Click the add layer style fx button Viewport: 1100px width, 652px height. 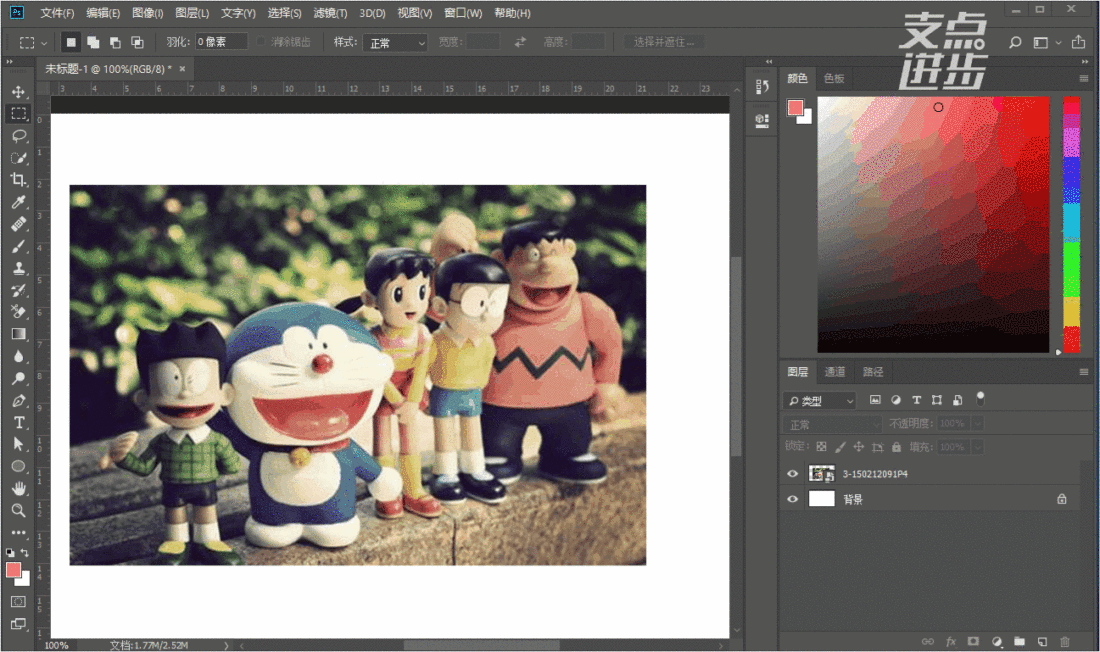(x=951, y=641)
